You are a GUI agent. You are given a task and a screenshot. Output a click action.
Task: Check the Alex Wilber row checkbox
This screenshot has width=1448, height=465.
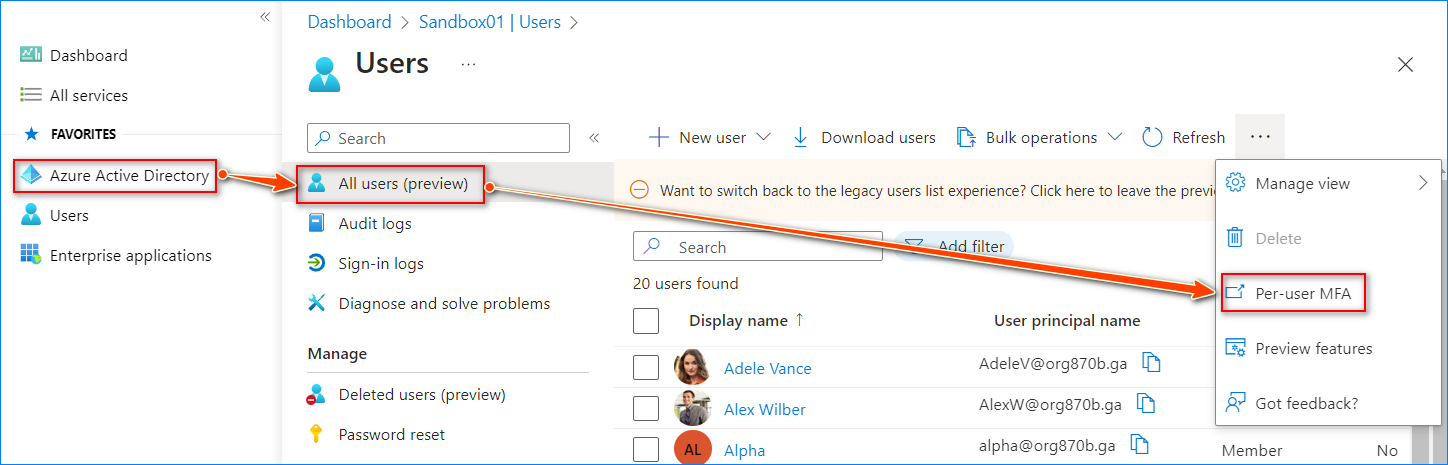pos(646,409)
